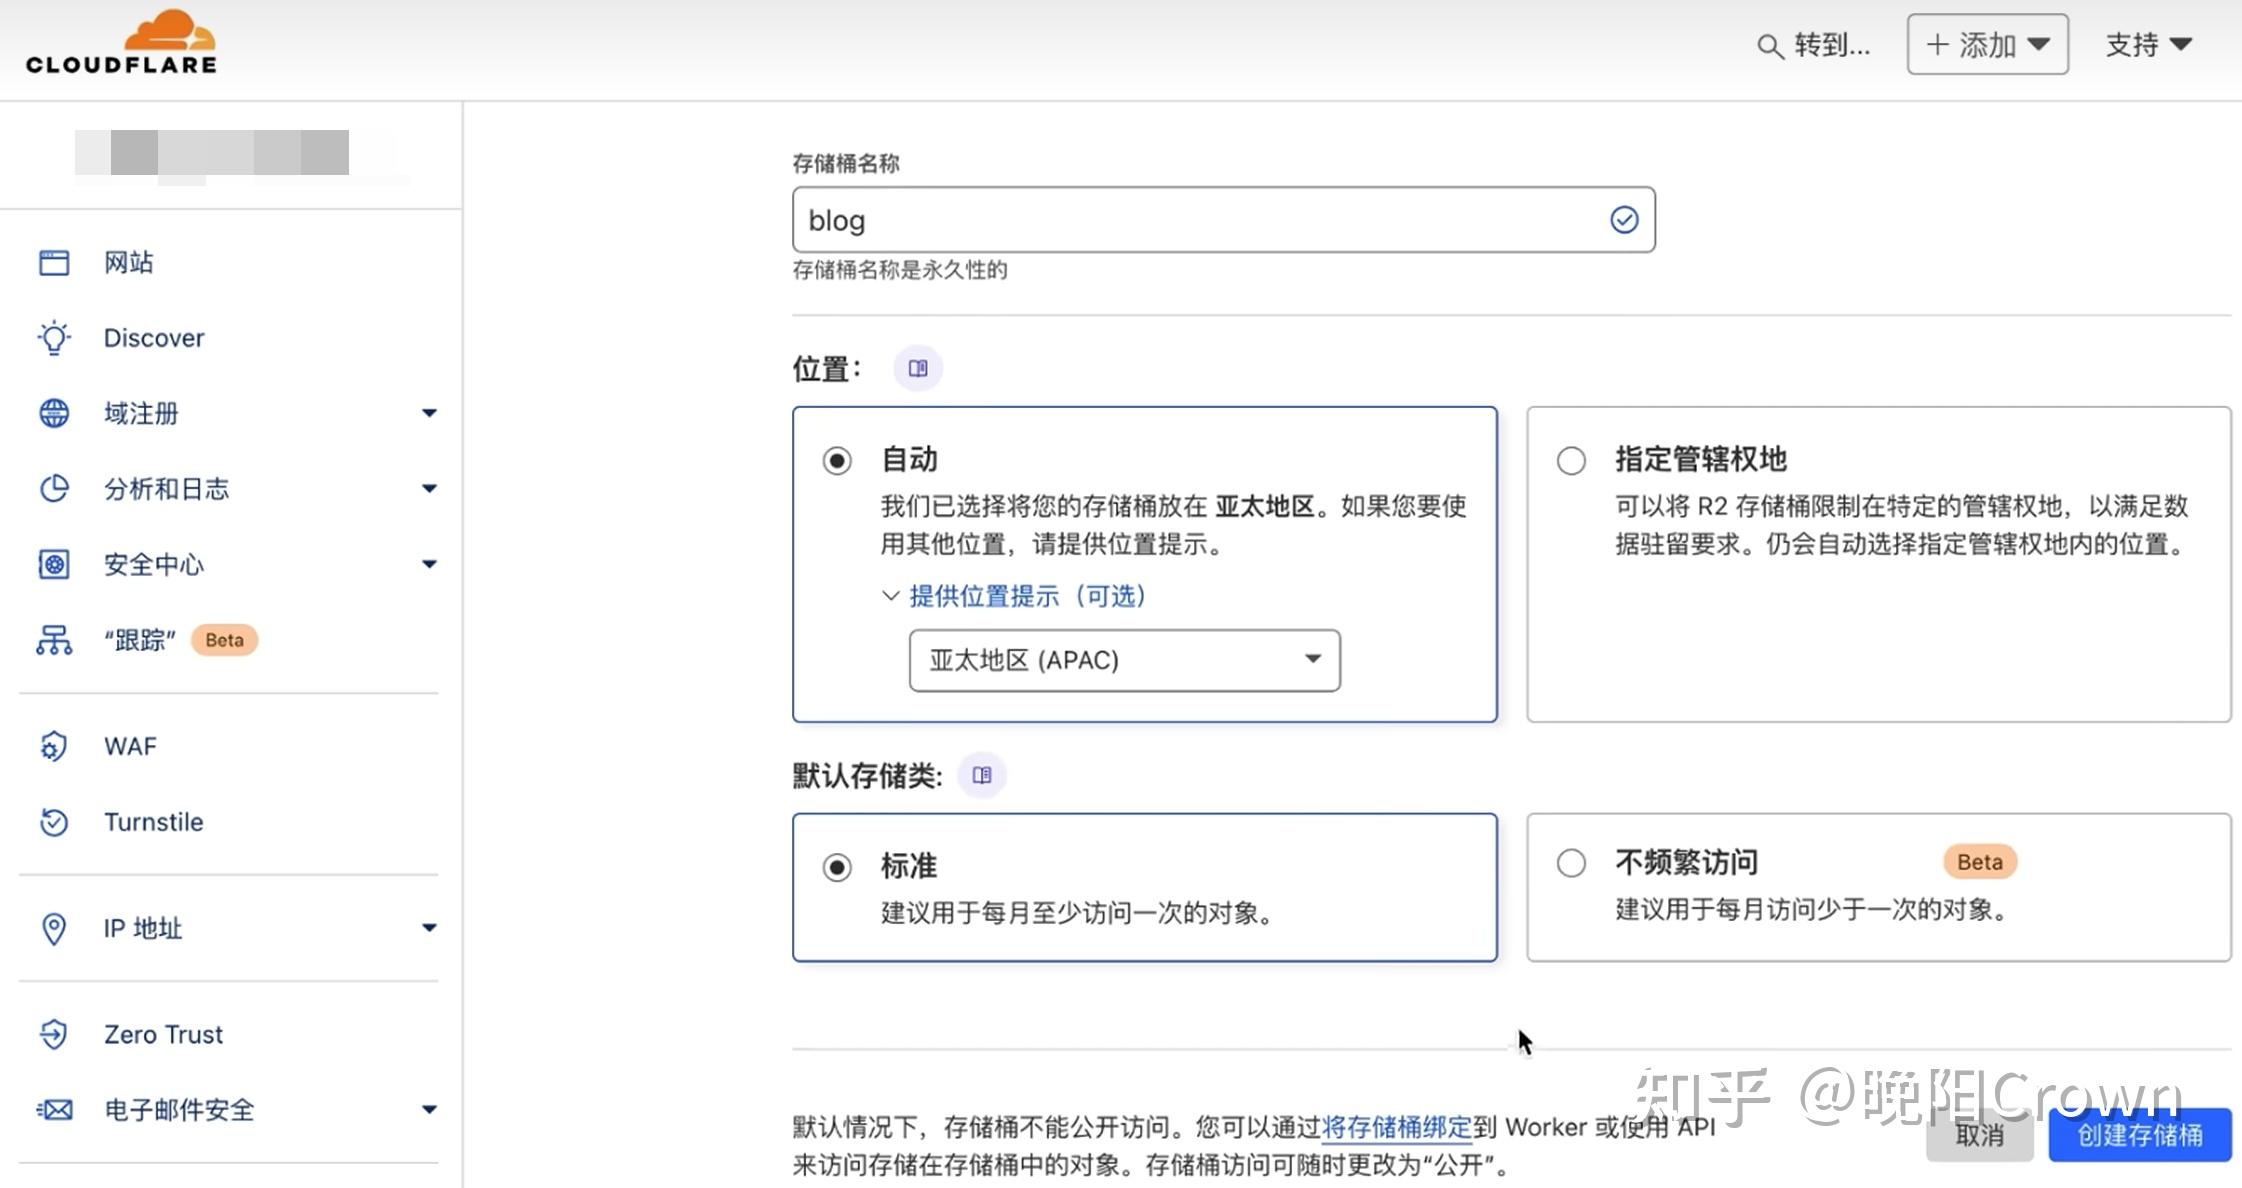Click the documentation icon beside 位置

[x=917, y=367]
